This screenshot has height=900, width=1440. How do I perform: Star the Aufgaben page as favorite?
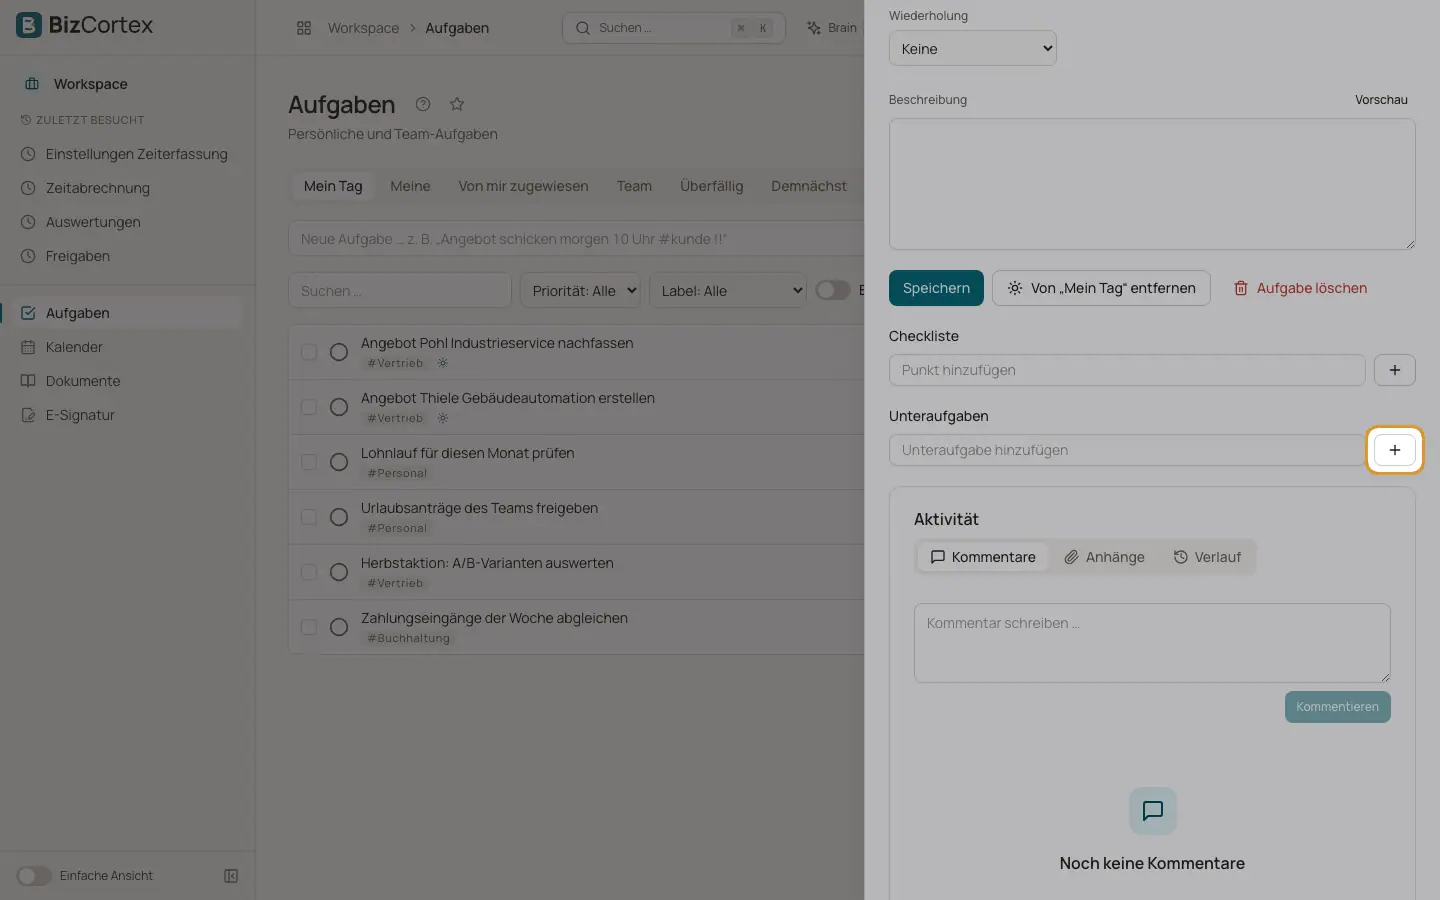457,104
